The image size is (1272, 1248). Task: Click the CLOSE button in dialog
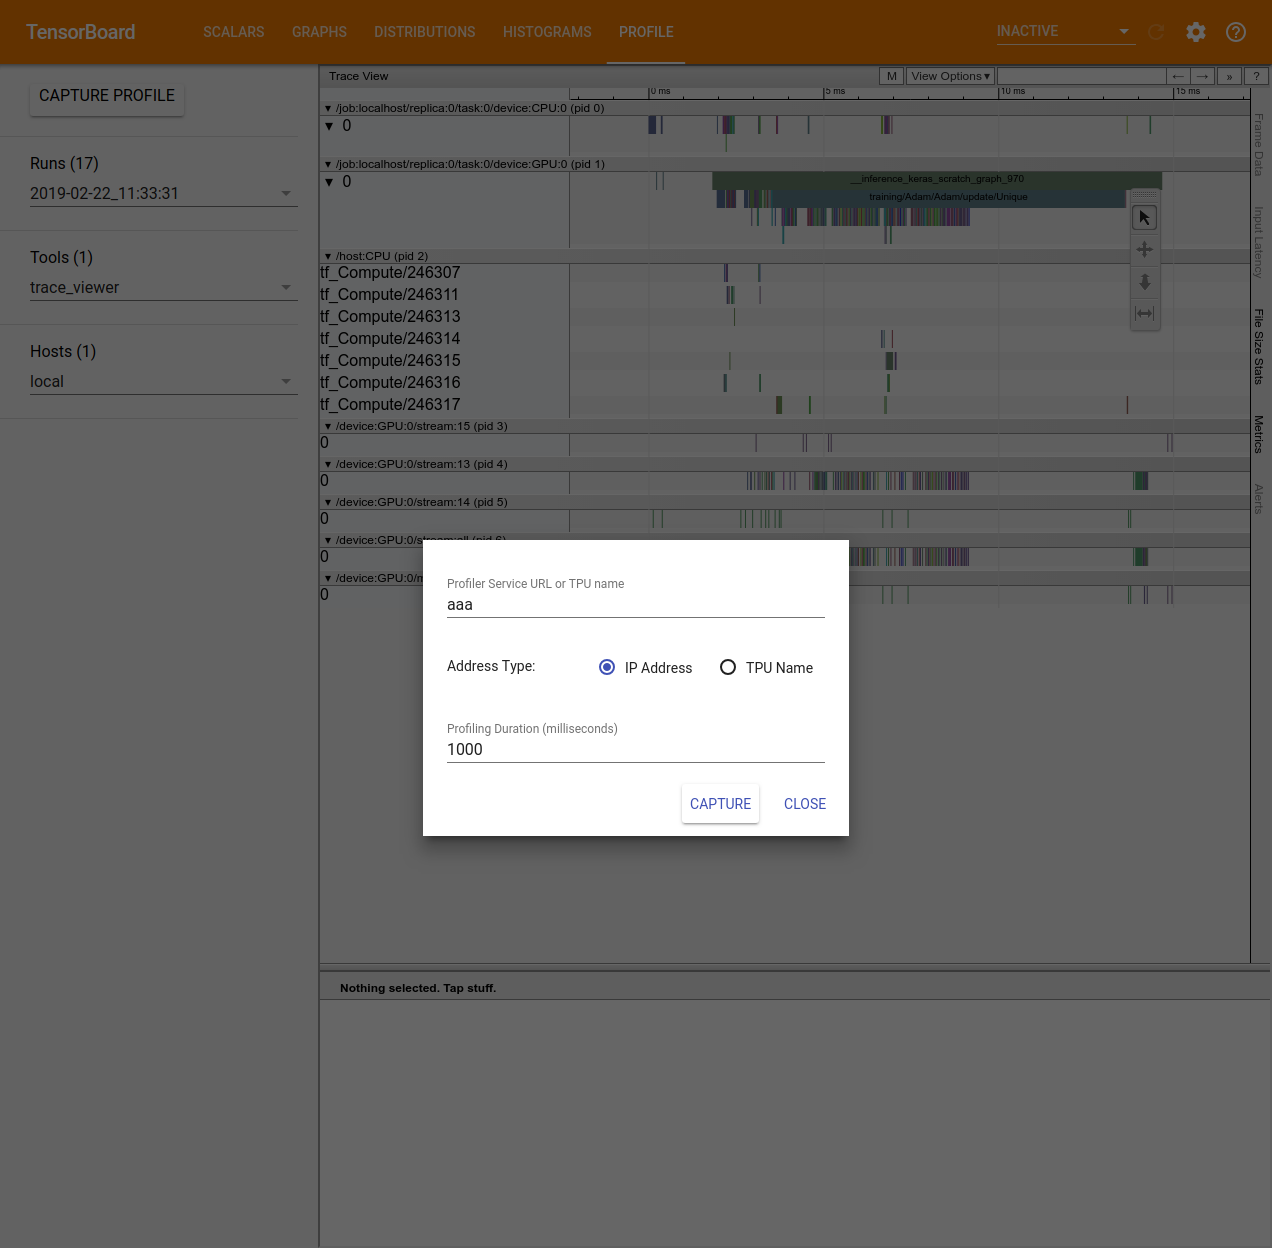point(805,804)
